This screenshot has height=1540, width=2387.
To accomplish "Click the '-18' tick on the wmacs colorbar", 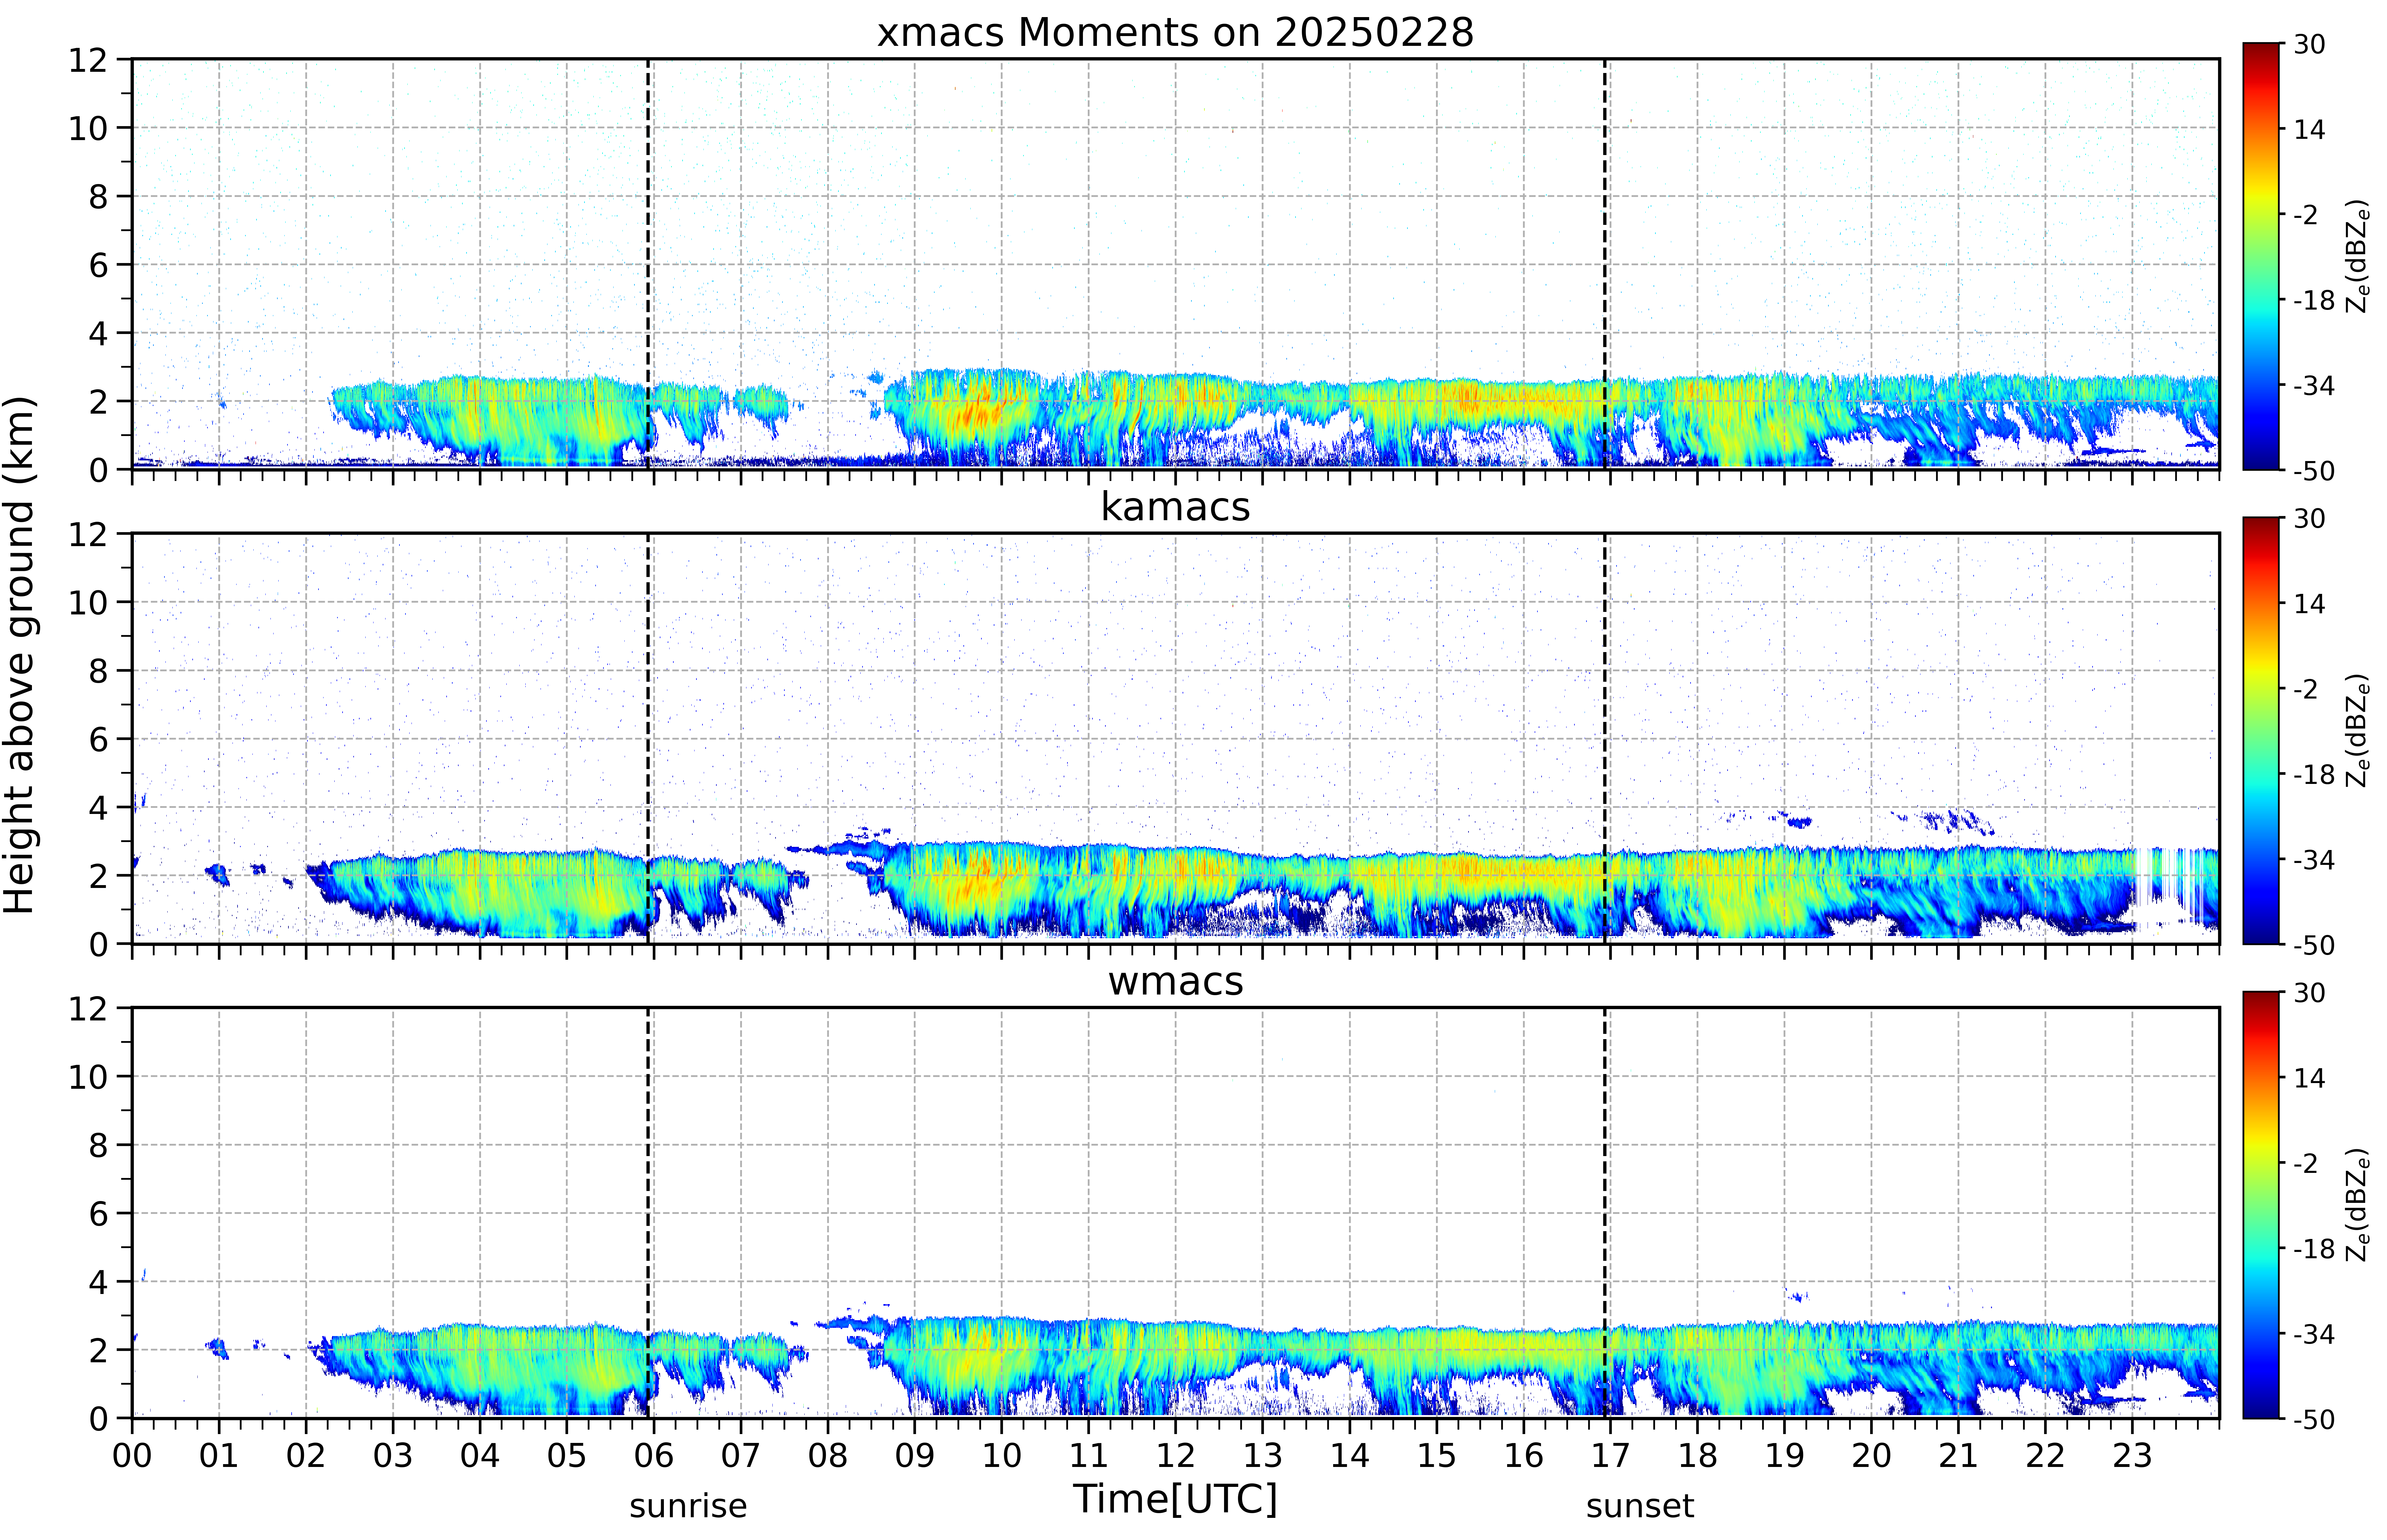I will click(2314, 1249).
